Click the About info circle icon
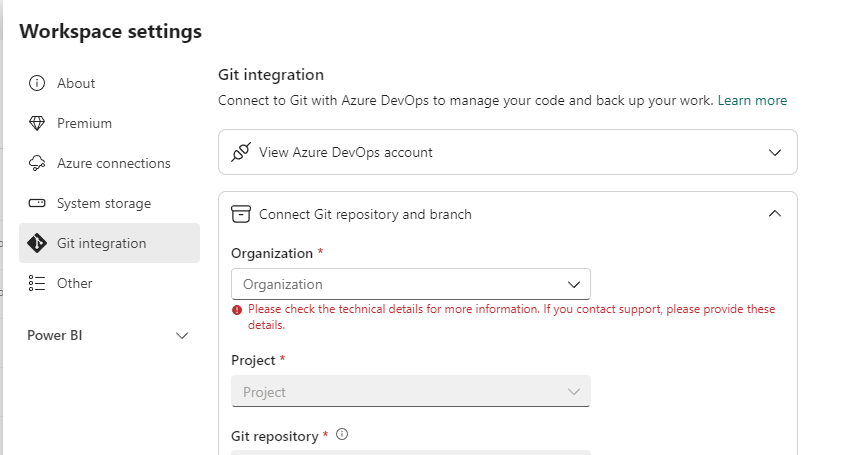 [37, 83]
